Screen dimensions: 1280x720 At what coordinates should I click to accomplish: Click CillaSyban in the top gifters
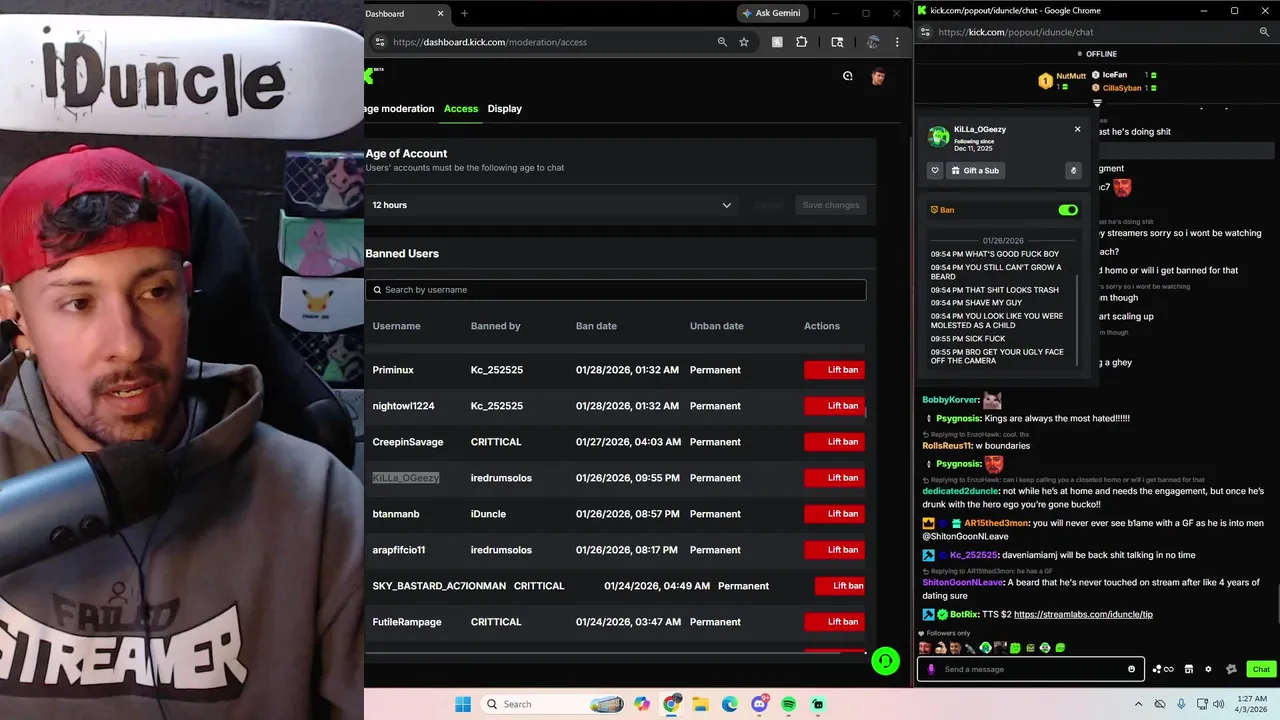click(1122, 88)
